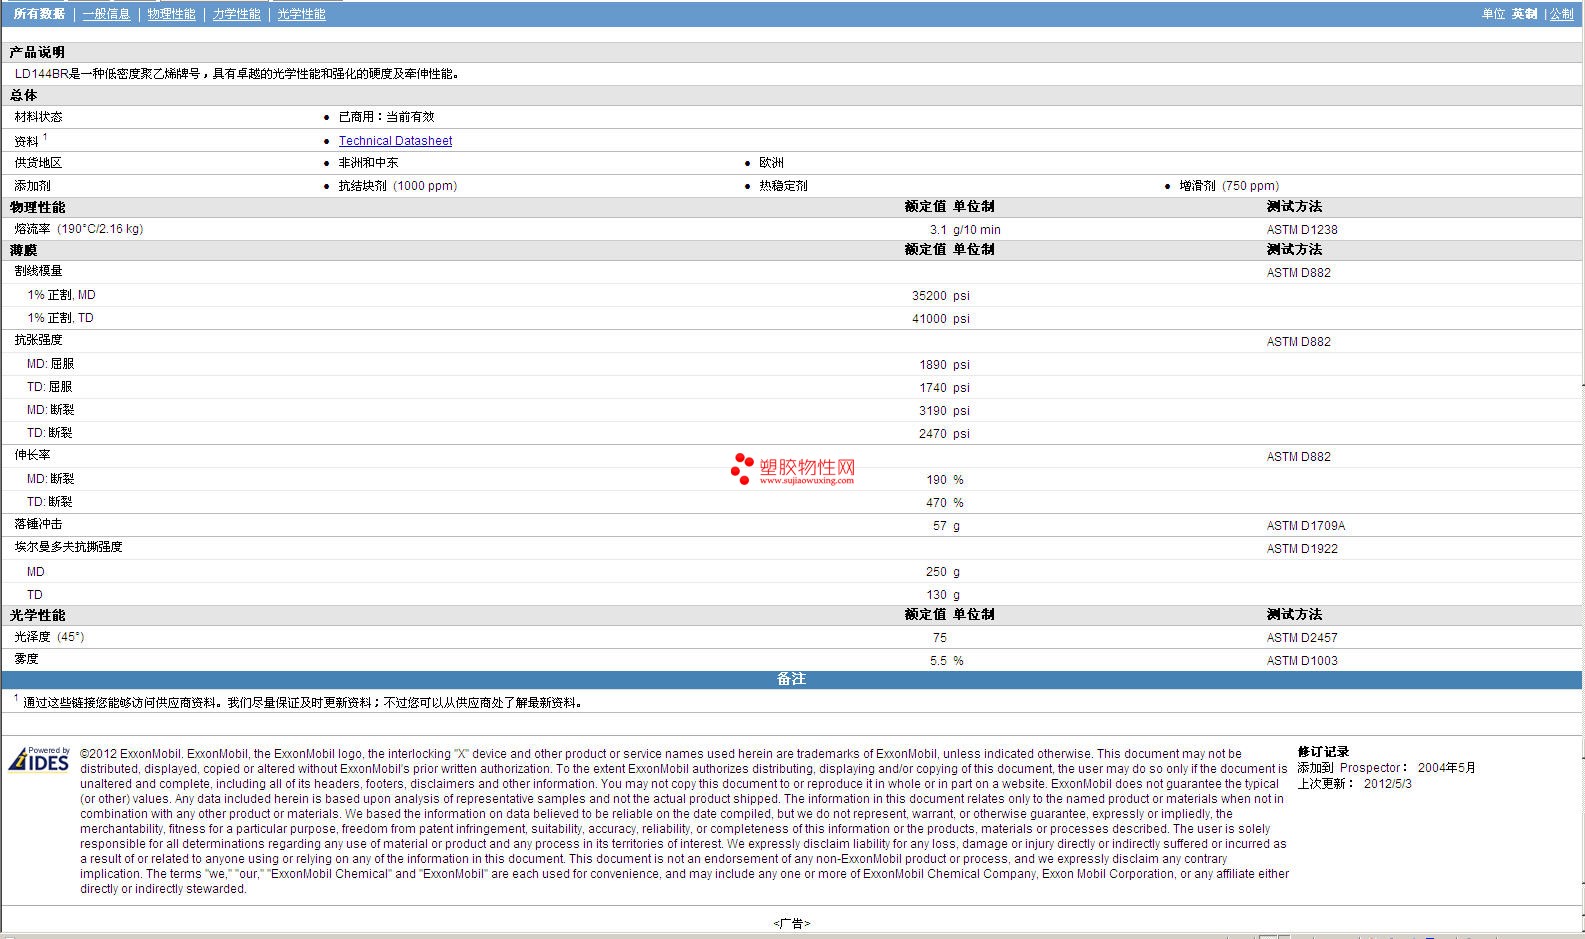The image size is (1585, 939).
Task: Click the <广告> placeholder at bottom
Action: (x=791, y=923)
